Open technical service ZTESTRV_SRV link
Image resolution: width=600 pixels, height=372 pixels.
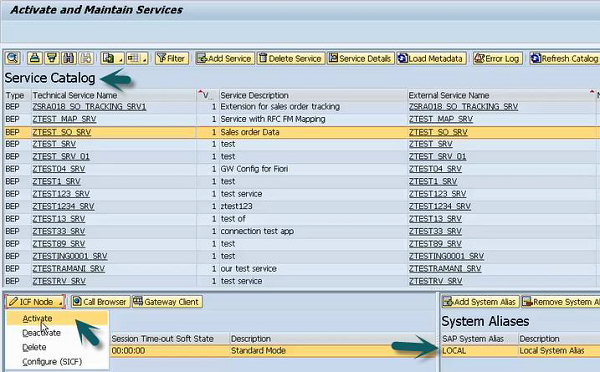click(x=59, y=281)
